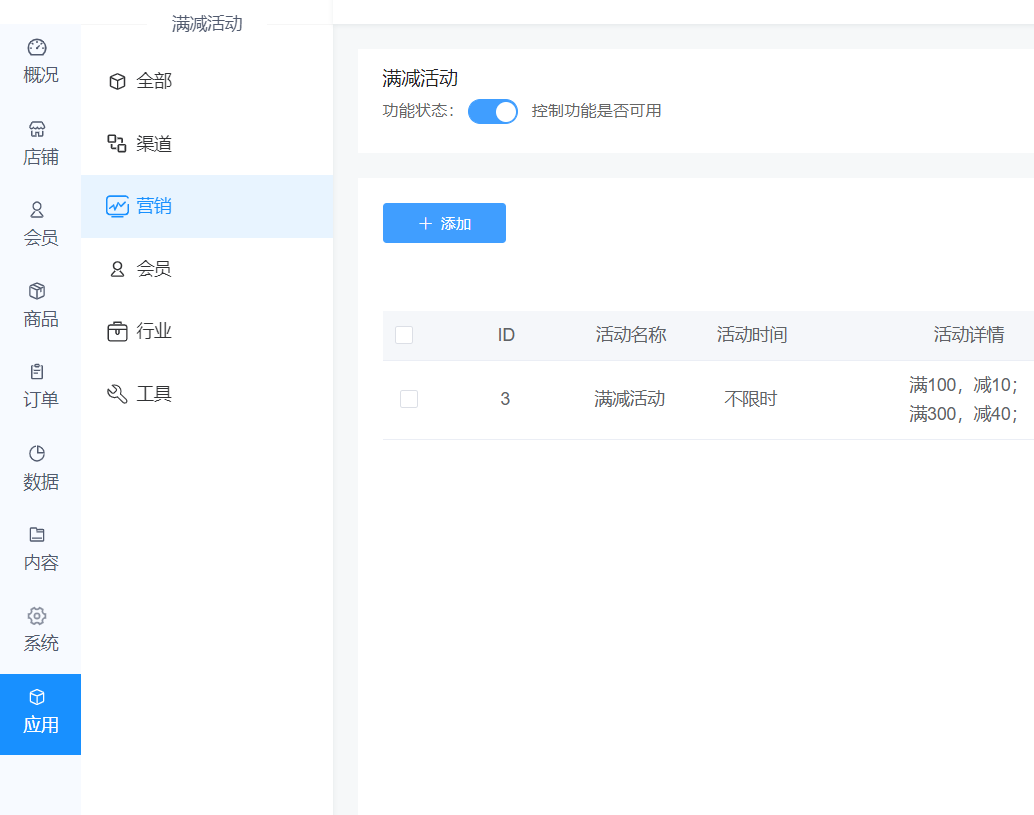
Task: Click the 系统 gear icon
Action: (37, 615)
